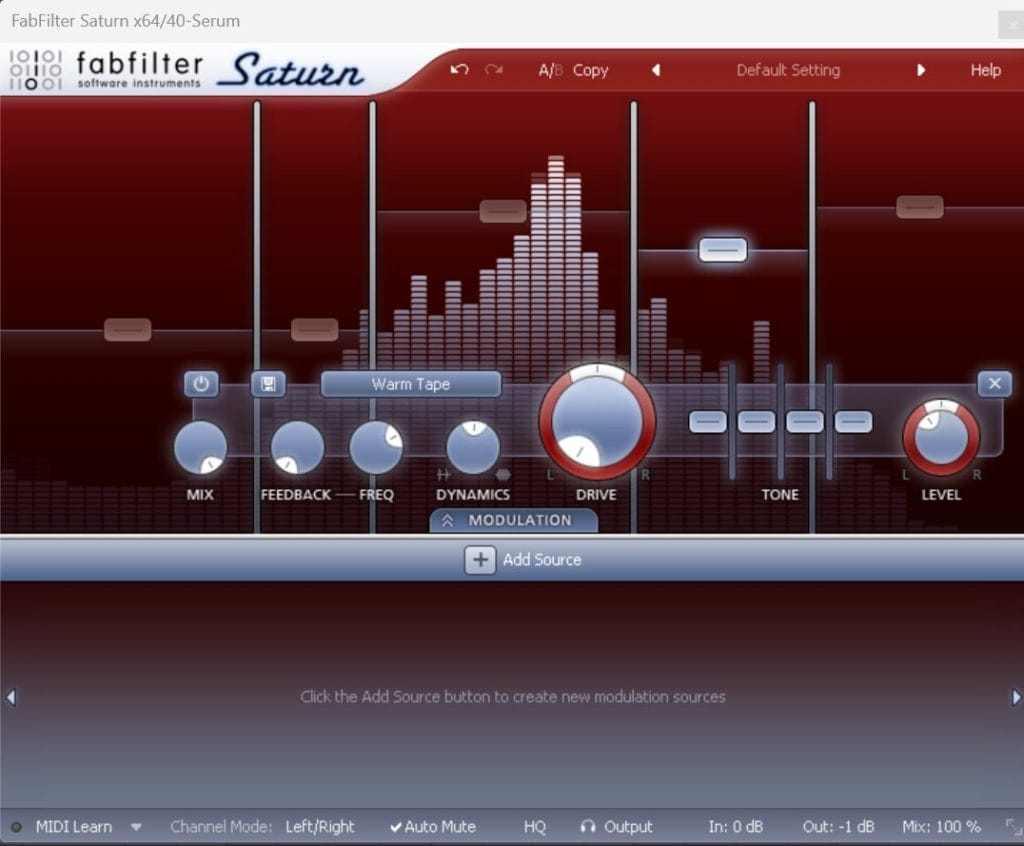
Task: Click the Redo arrow icon
Action: [493, 70]
